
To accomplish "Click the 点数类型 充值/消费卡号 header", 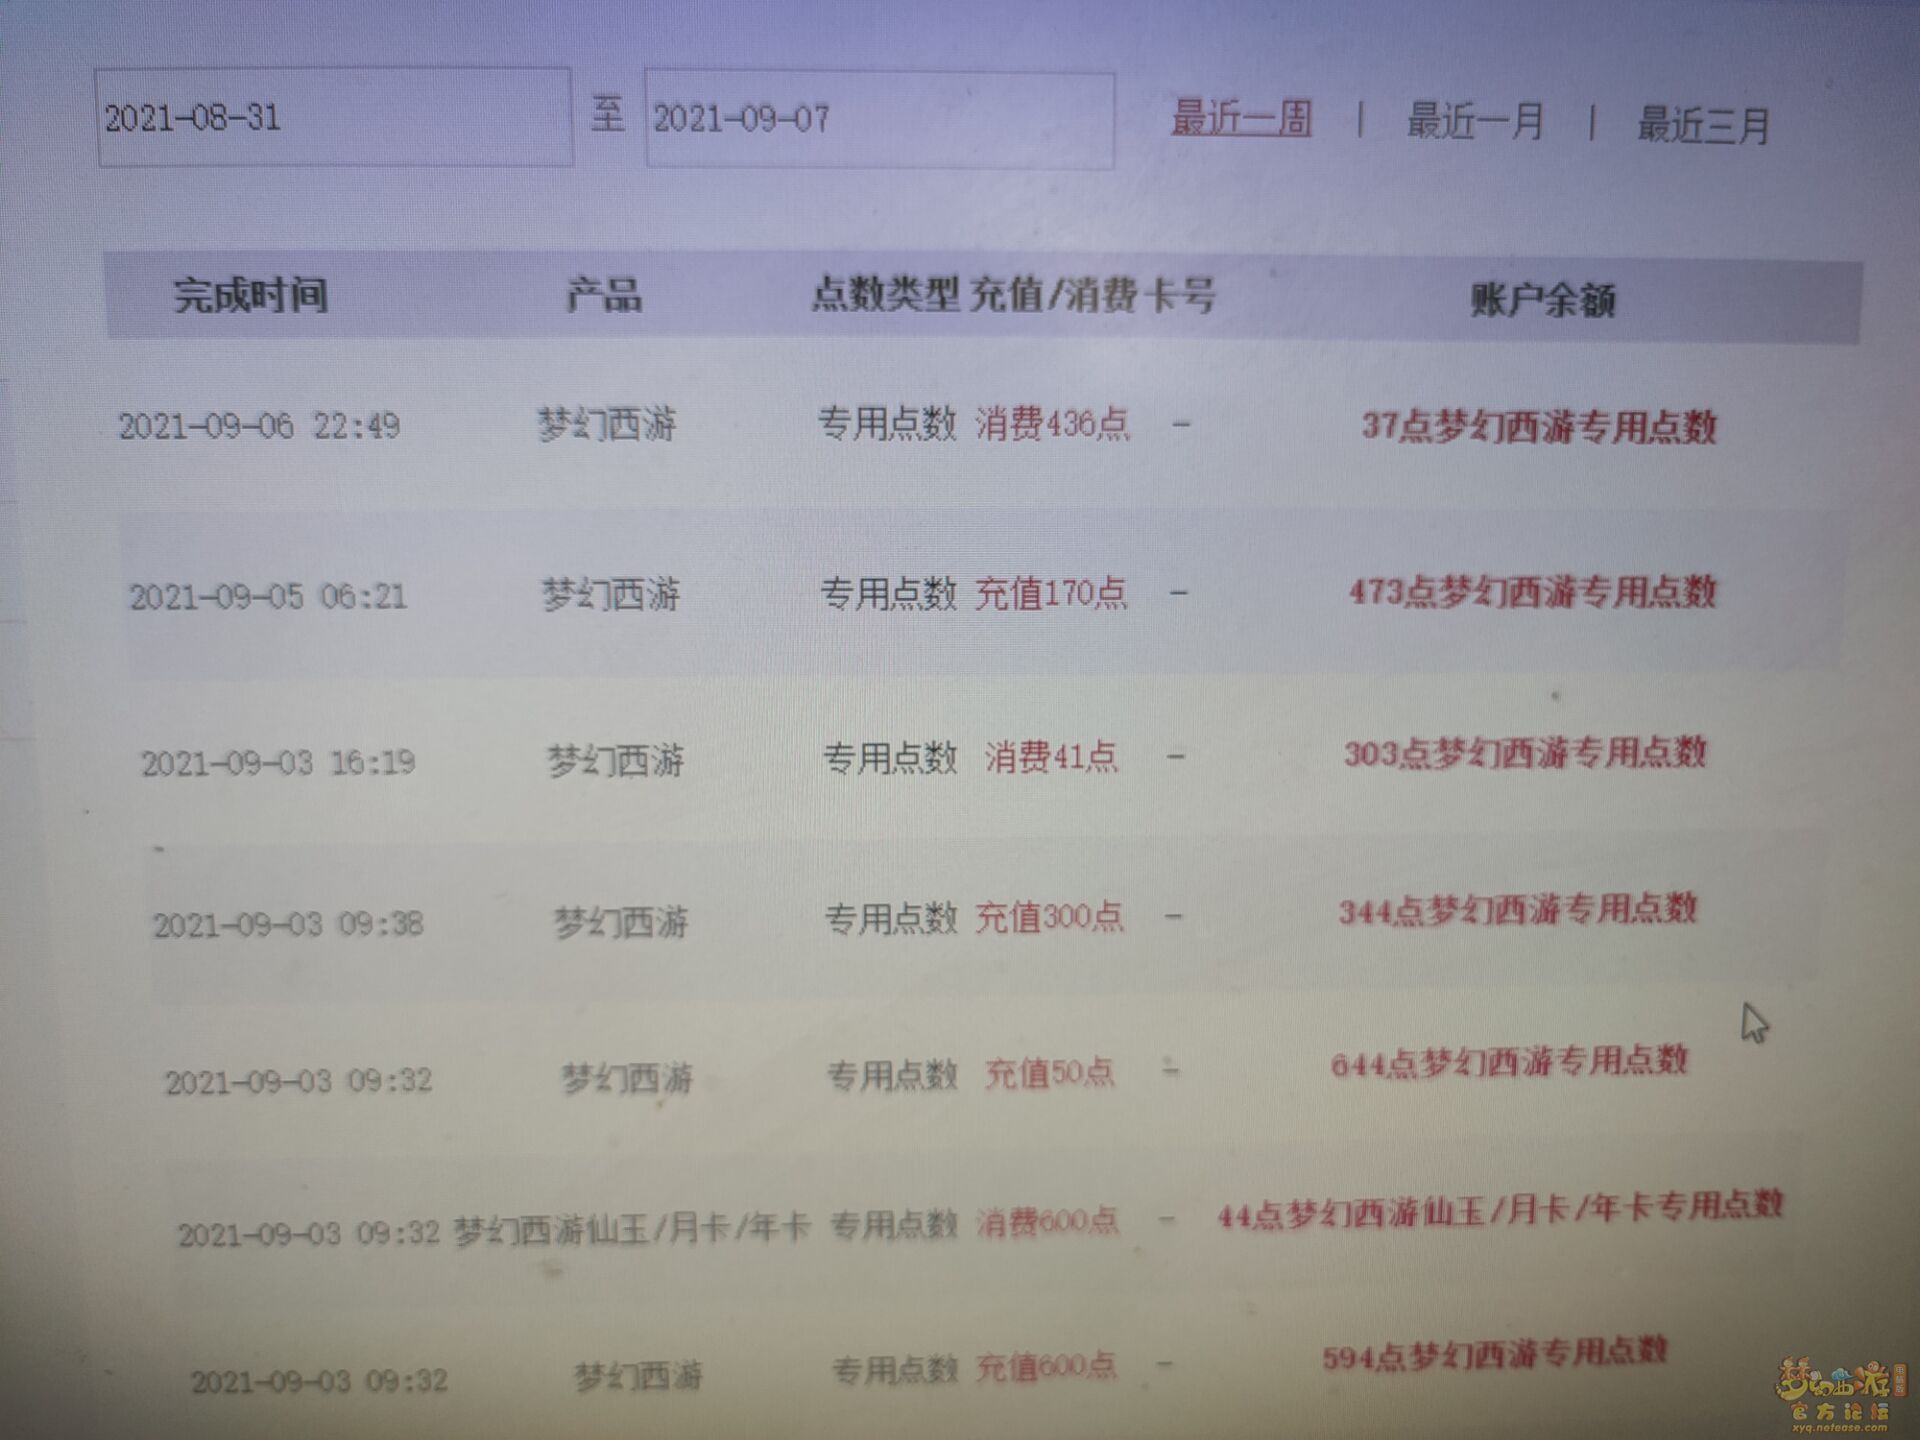I will [1012, 296].
